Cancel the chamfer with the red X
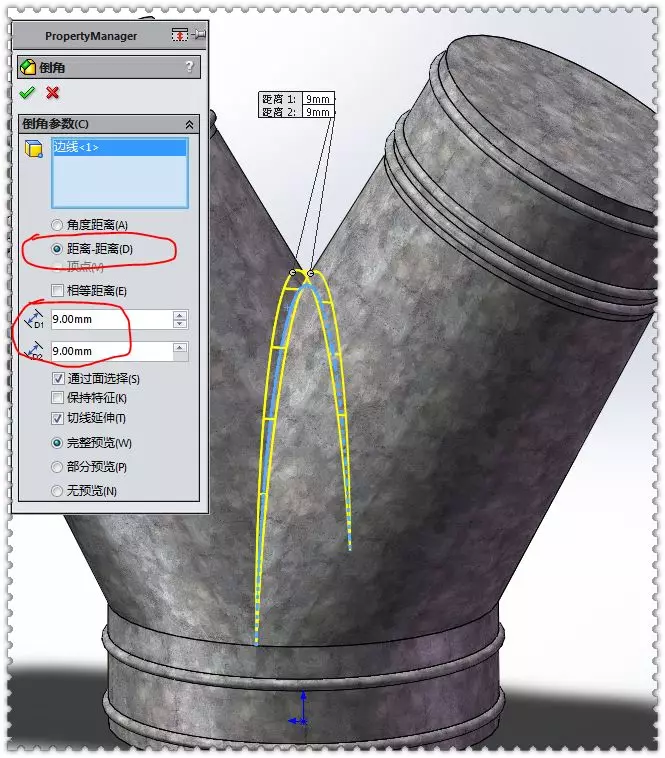This screenshot has width=665, height=758. tap(52, 92)
